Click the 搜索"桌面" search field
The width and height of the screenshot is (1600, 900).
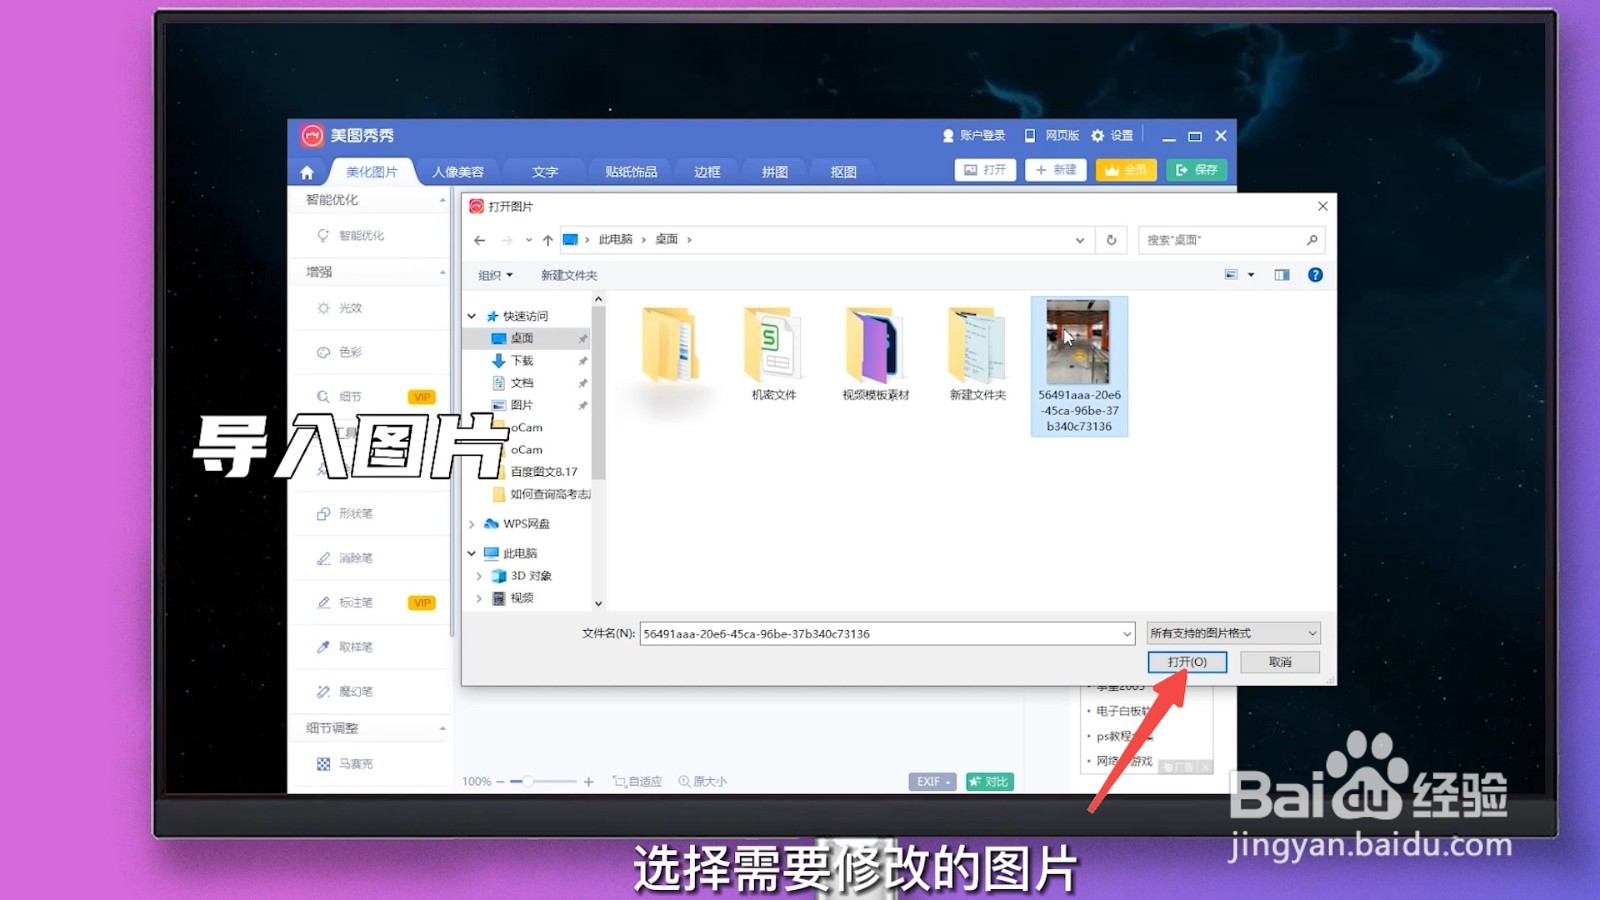tap(1231, 240)
